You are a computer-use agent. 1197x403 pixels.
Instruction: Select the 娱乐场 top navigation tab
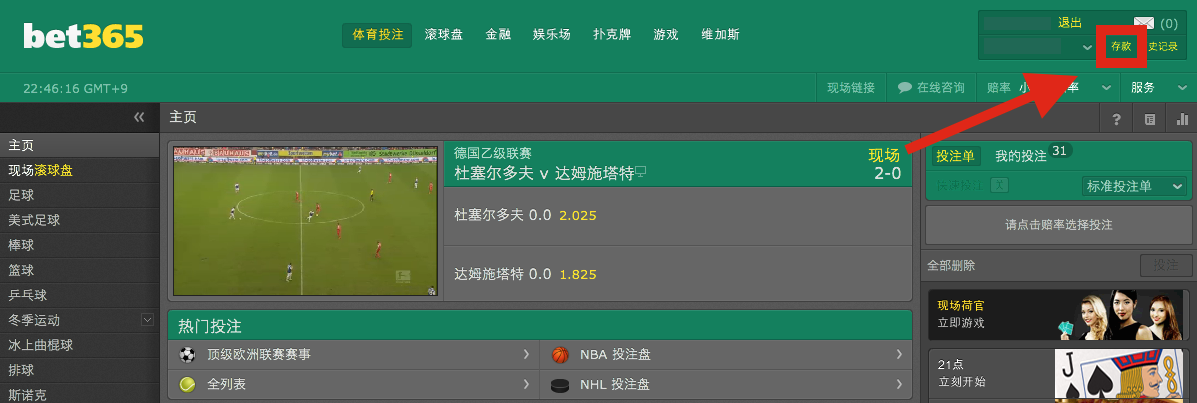552,35
